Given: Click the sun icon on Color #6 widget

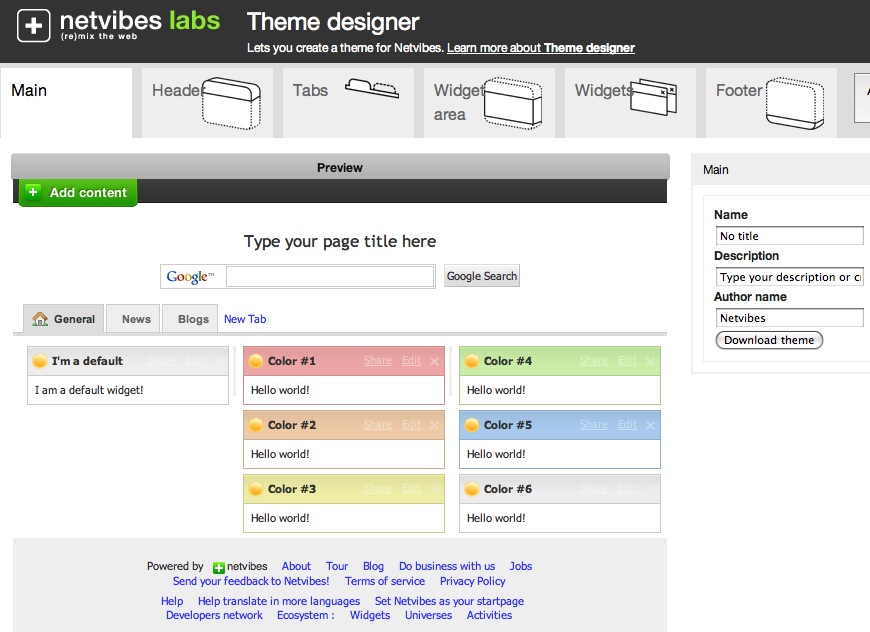Looking at the screenshot, I should [x=472, y=489].
